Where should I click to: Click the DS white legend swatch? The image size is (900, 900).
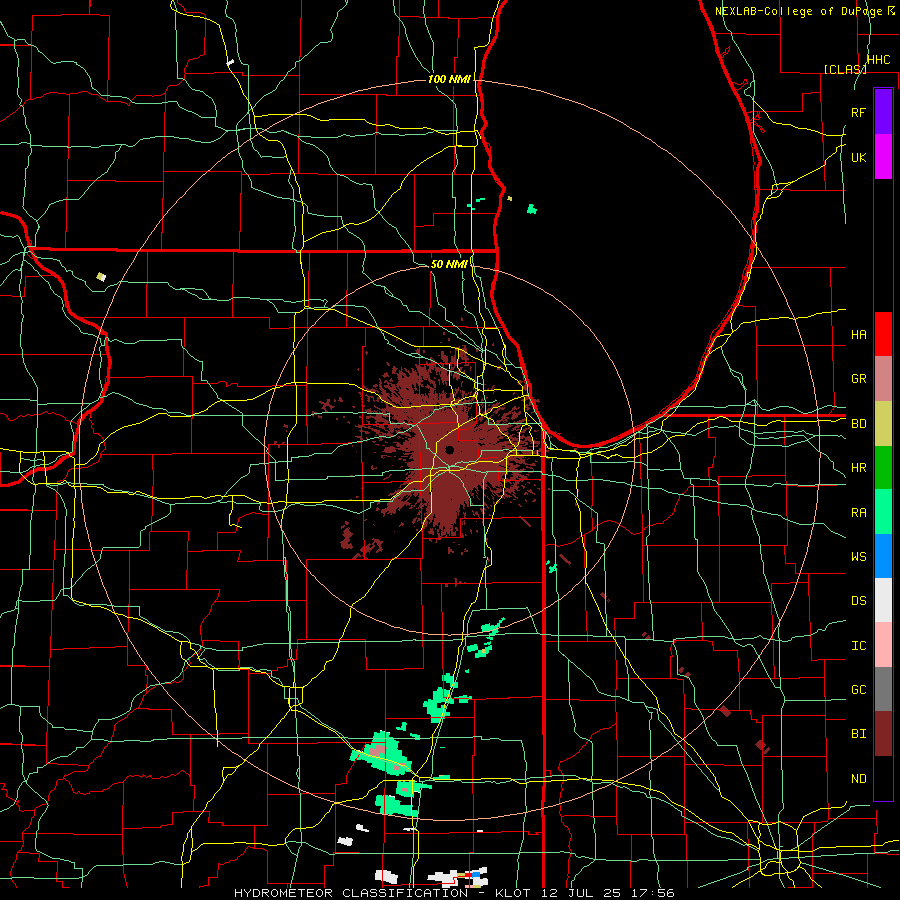pos(883,600)
